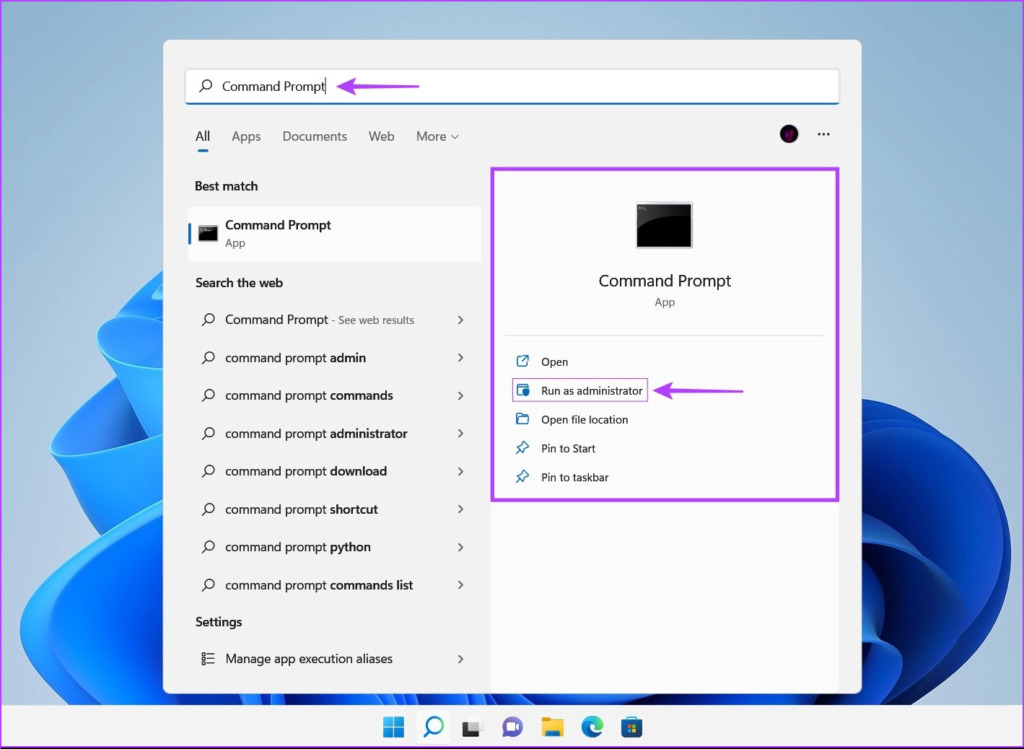This screenshot has width=1024, height=749.
Task: Switch to the Apps tab
Action: coord(246,136)
